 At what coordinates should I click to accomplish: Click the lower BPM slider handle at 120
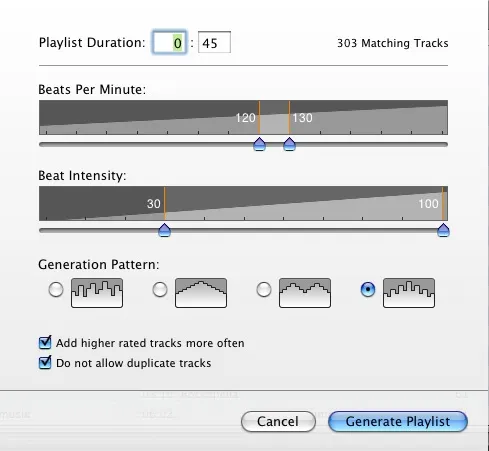pos(259,144)
